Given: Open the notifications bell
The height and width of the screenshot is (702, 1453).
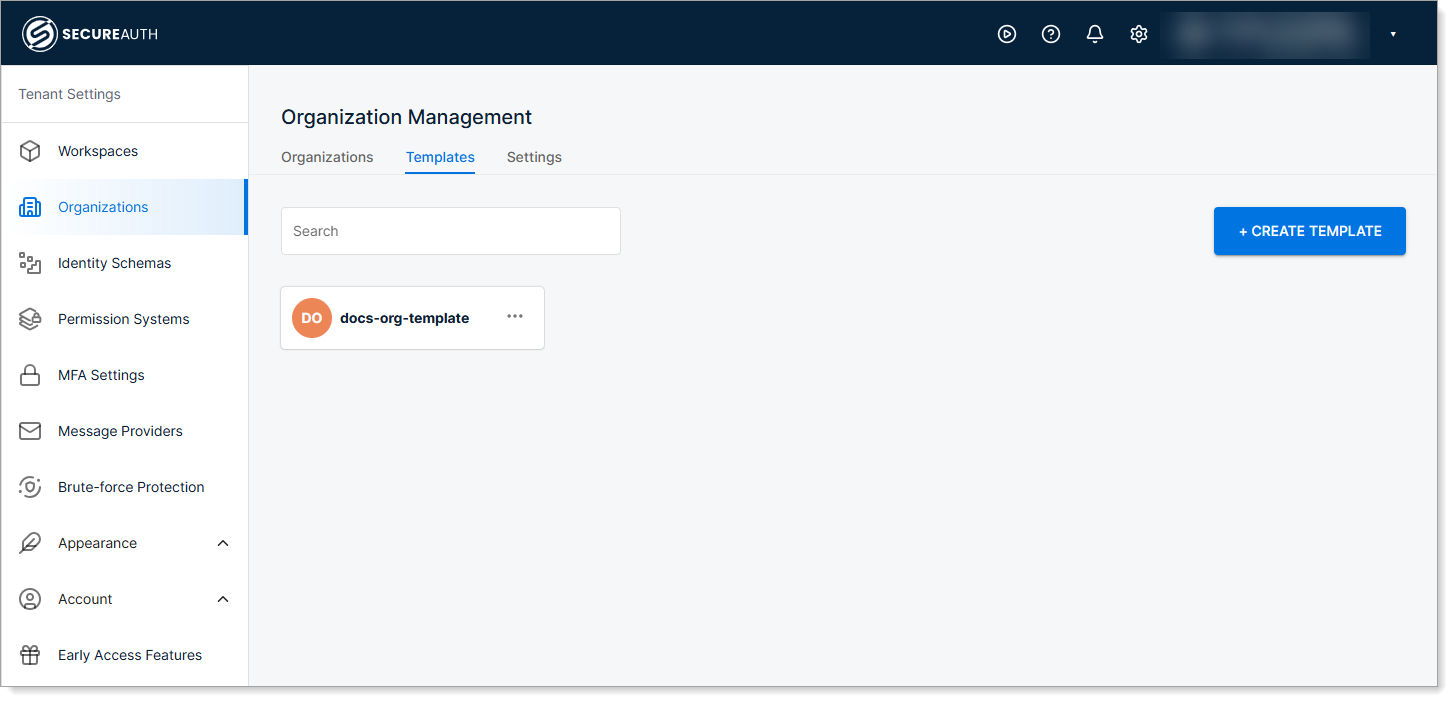Looking at the screenshot, I should pyautogui.click(x=1094, y=33).
